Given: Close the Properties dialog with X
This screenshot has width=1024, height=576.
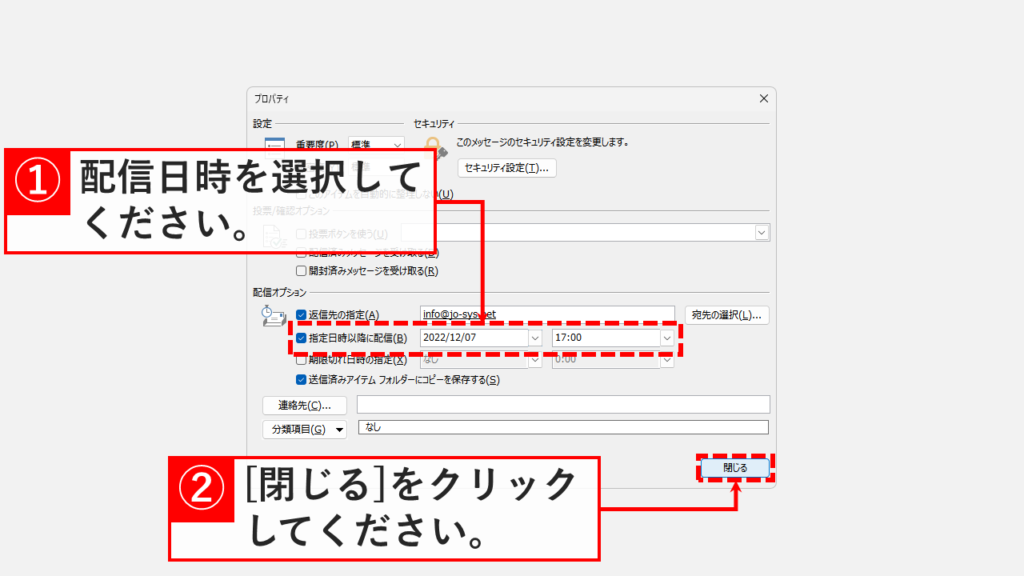Looking at the screenshot, I should point(764,99).
